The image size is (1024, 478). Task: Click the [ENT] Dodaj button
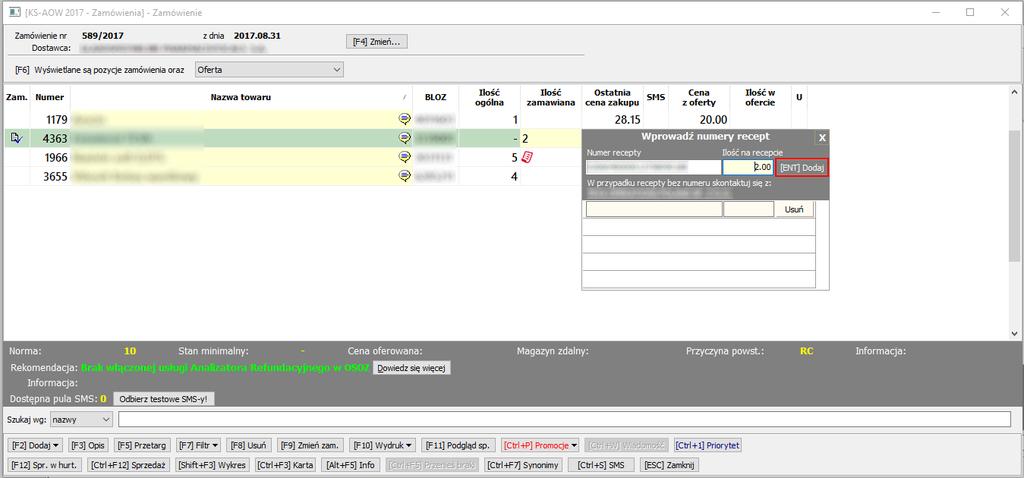coord(802,167)
